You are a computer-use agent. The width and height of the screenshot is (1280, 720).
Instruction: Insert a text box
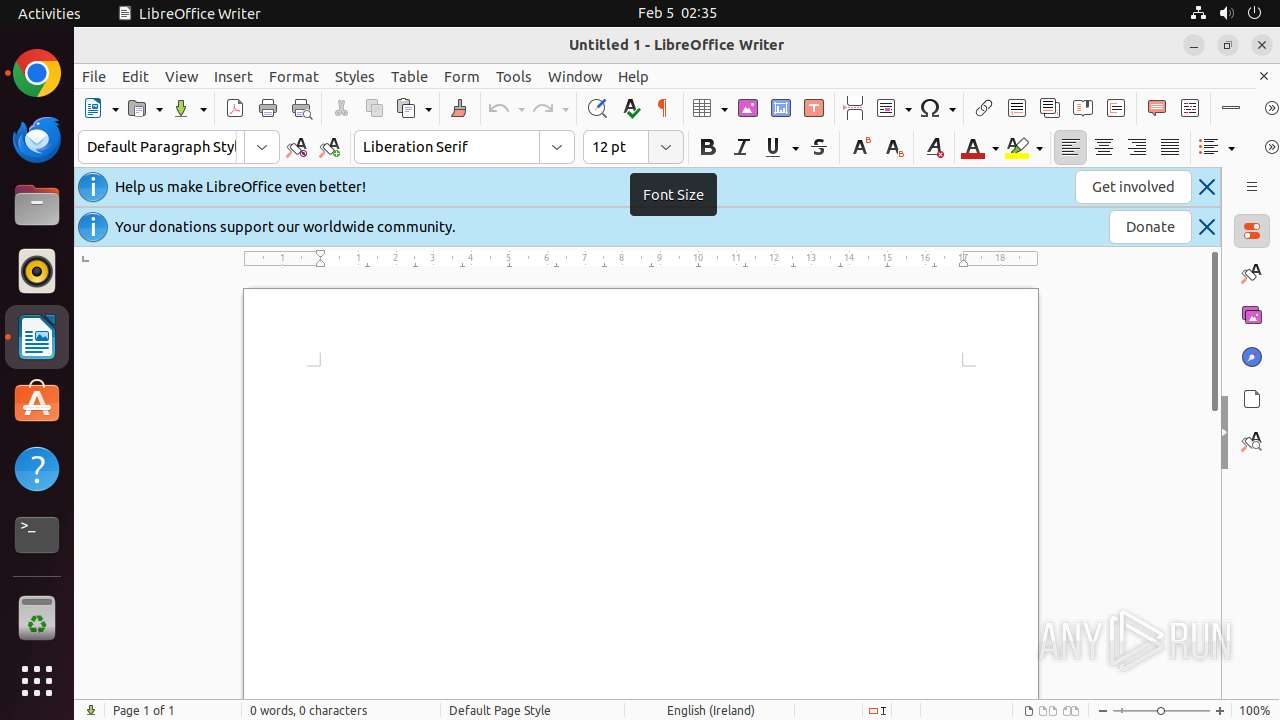(814, 109)
